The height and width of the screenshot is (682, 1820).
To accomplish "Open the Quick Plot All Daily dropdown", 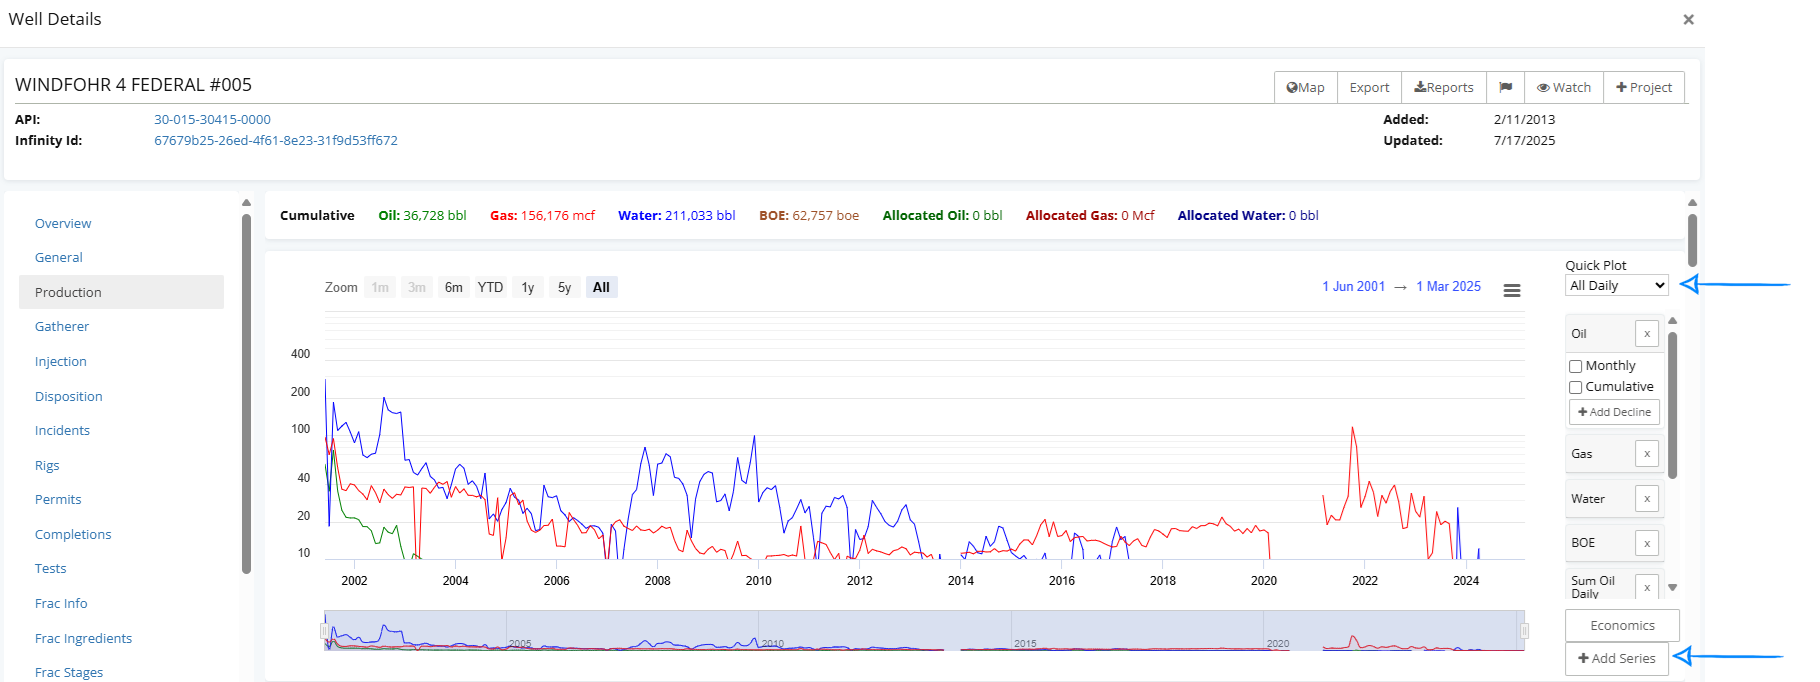I will pos(1616,286).
